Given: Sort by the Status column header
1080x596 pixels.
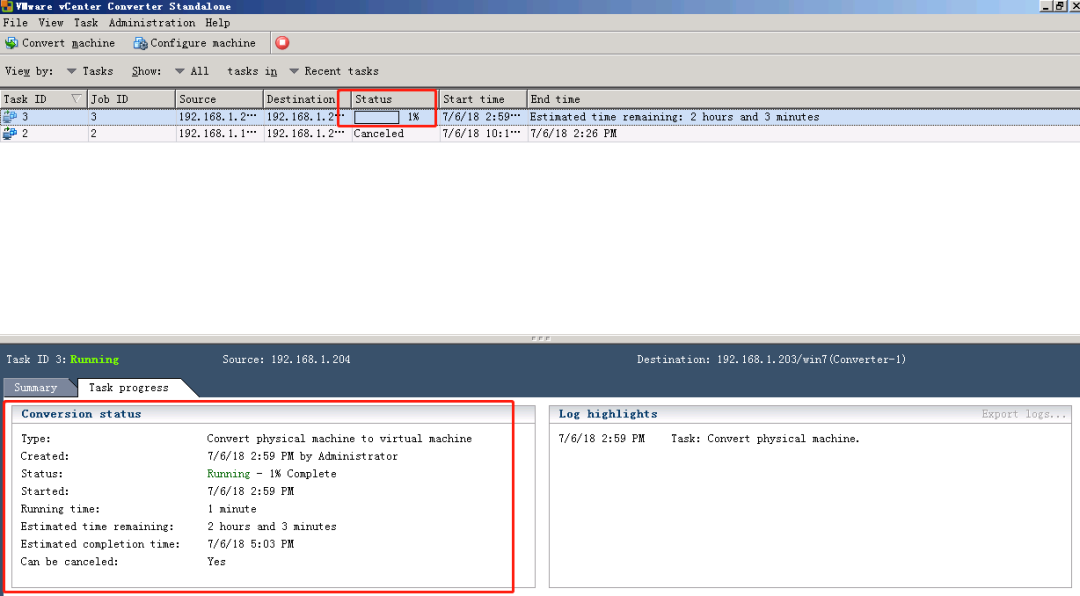Looking at the screenshot, I should tap(395, 99).
